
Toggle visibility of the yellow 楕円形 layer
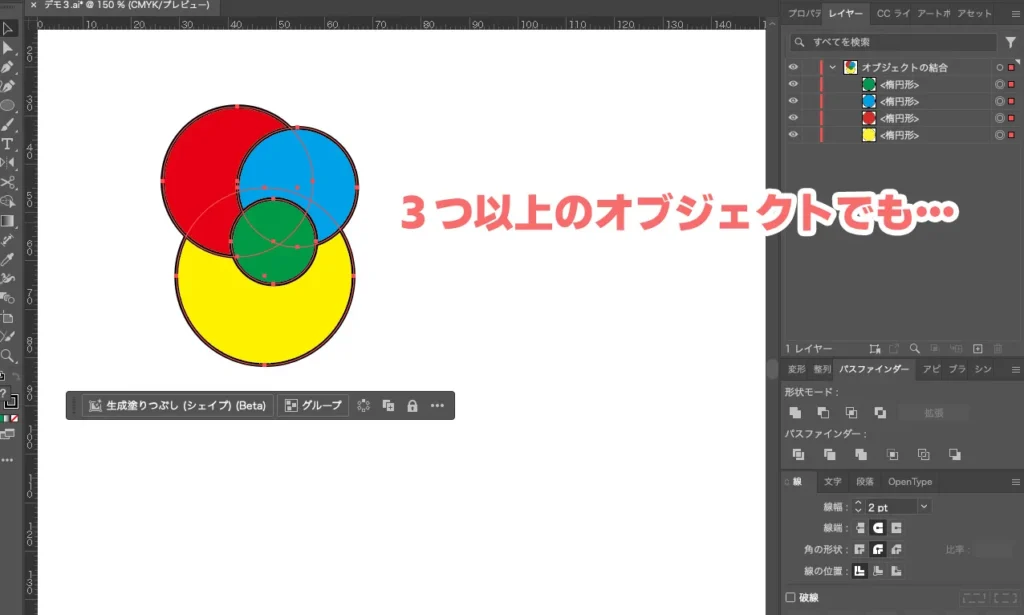[x=793, y=135]
